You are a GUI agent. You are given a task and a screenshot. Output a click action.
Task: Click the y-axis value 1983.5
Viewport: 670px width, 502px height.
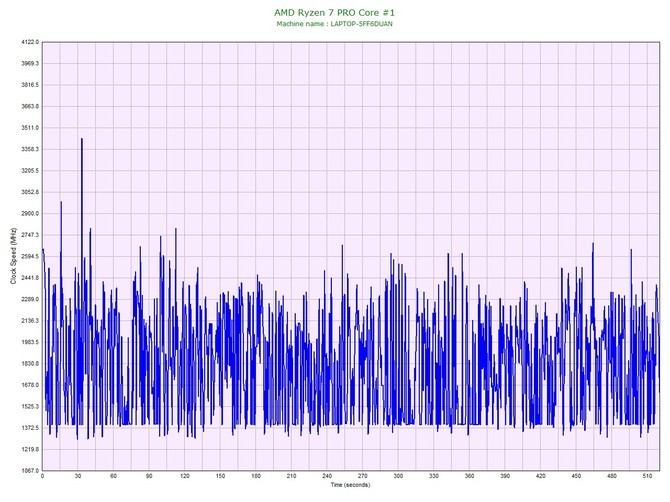[x=30, y=342]
